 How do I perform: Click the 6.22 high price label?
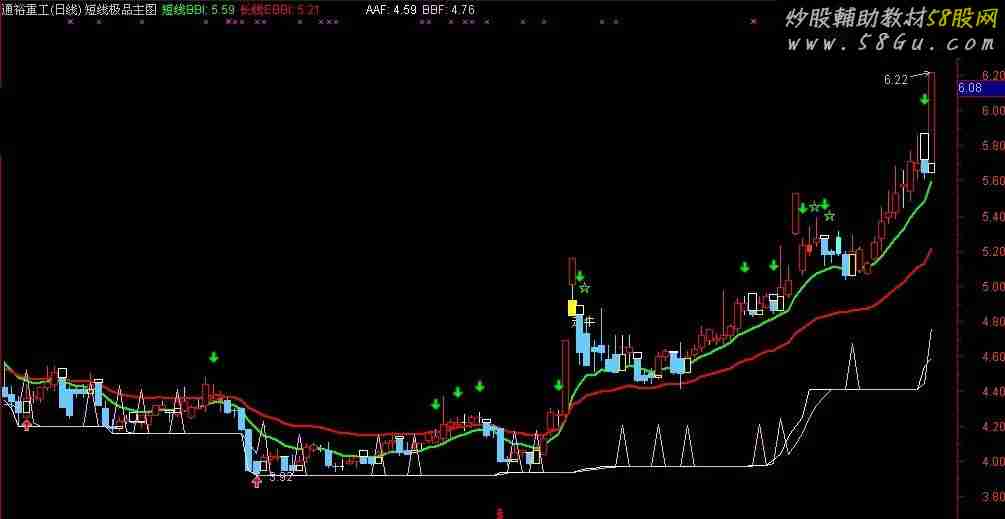click(x=896, y=80)
